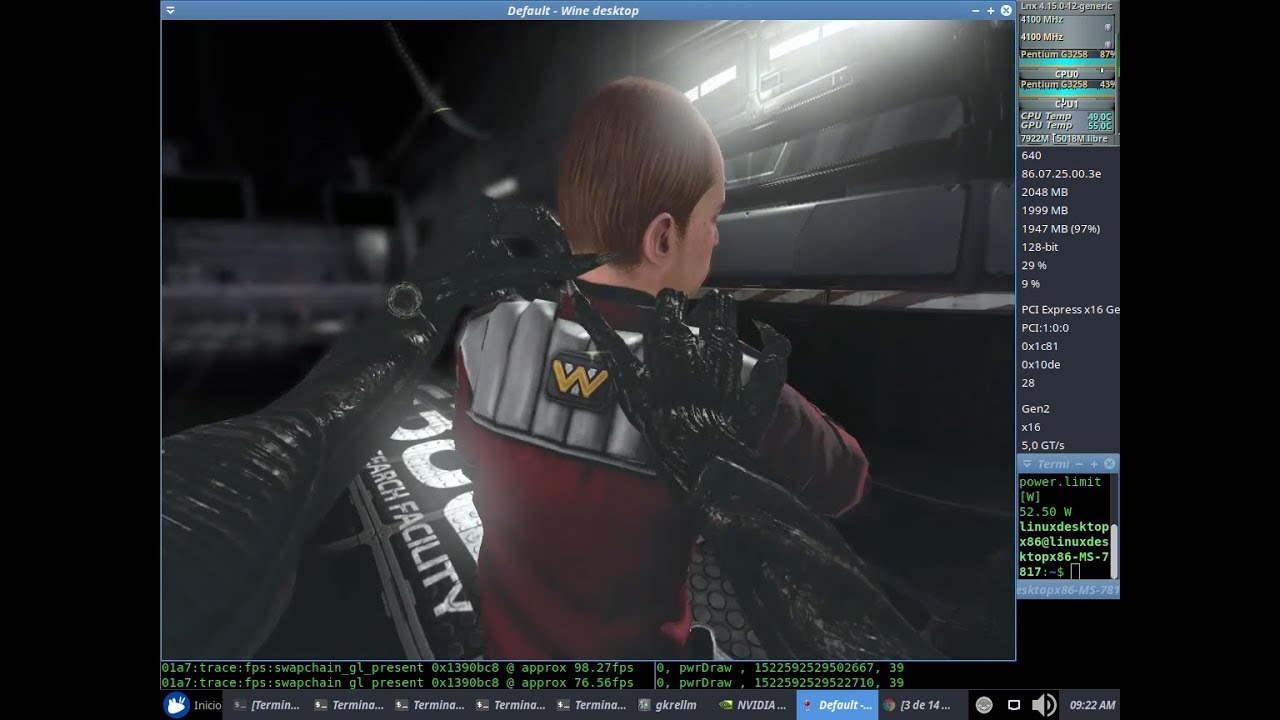This screenshot has width=1280, height=720.
Task: Click the 52.50 W power limit value
Action: (x=1045, y=512)
